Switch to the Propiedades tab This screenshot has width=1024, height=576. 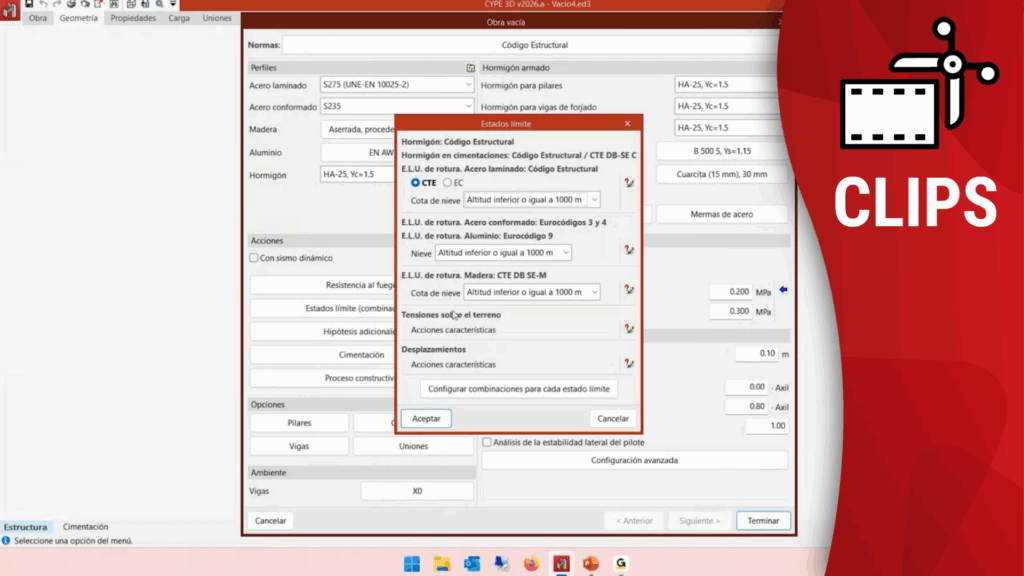tap(133, 18)
